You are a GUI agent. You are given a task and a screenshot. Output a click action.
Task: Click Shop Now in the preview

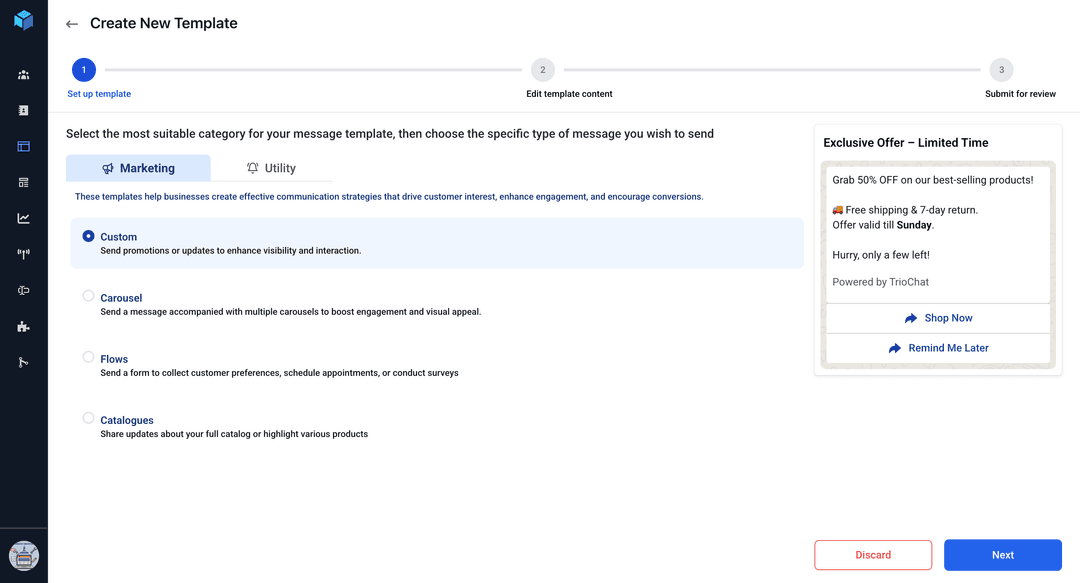pyautogui.click(x=938, y=318)
